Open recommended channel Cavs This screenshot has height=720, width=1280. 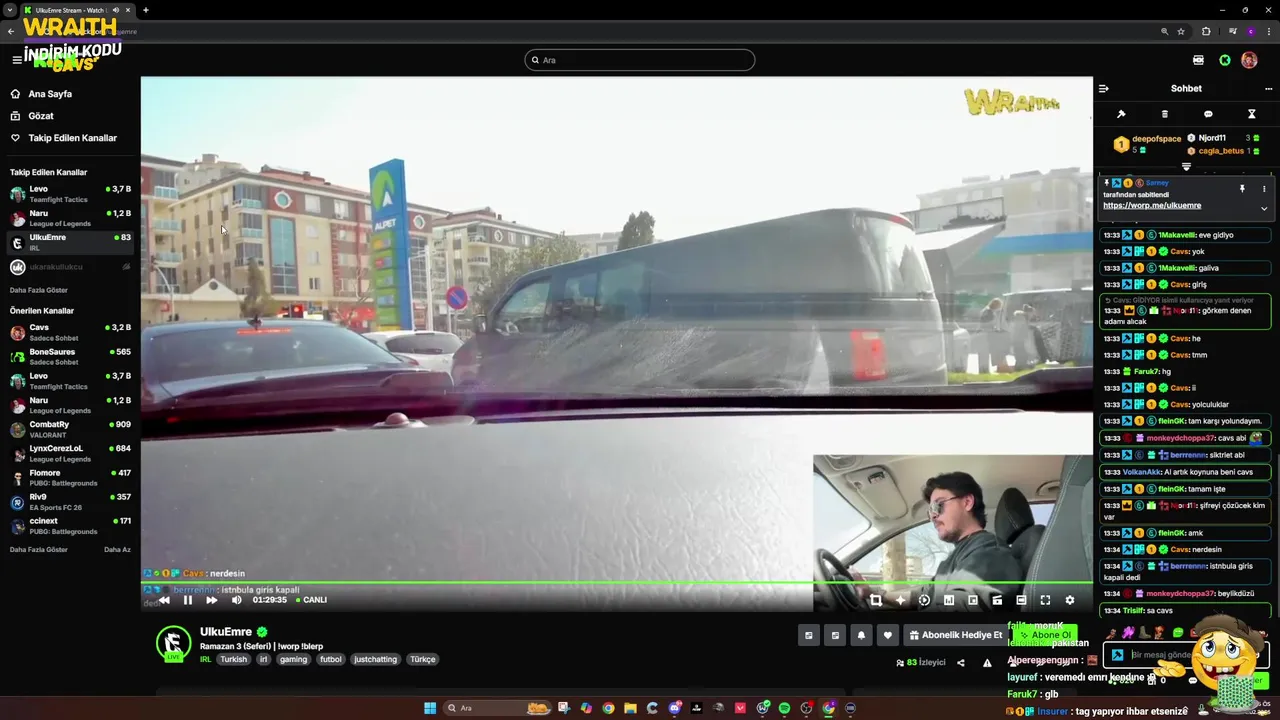(x=70, y=332)
